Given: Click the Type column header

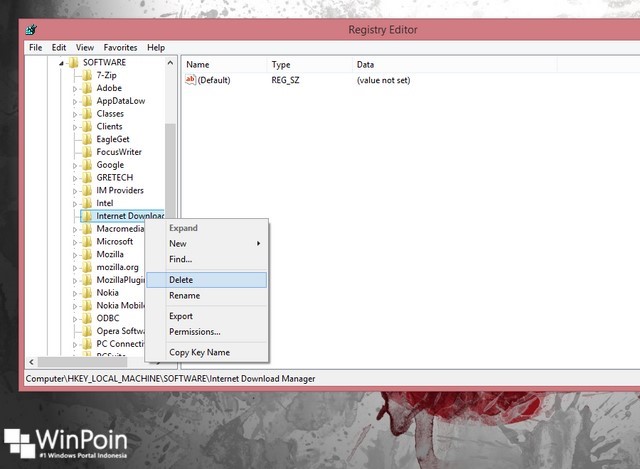Looking at the screenshot, I should tap(309, 64).
